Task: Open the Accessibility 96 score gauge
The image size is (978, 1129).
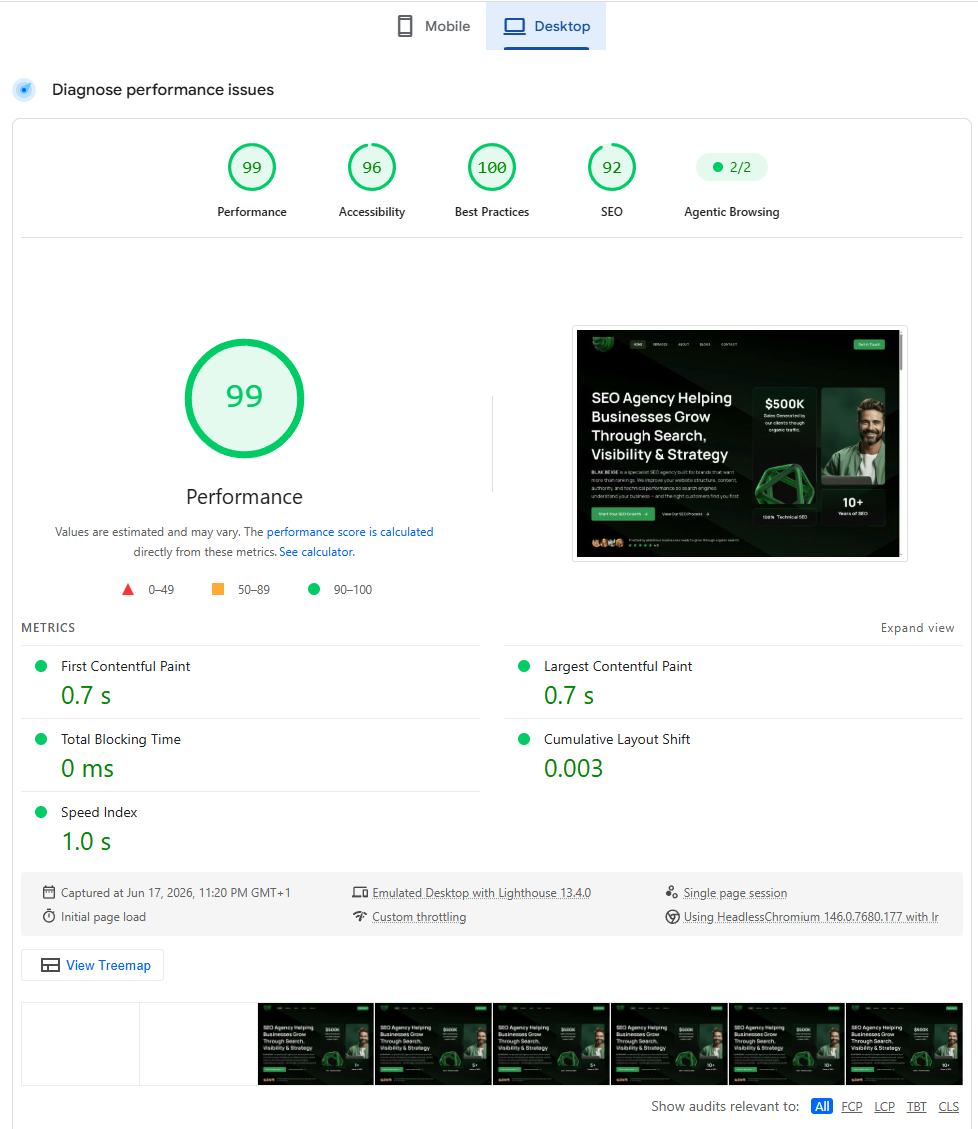Action: 372,167
